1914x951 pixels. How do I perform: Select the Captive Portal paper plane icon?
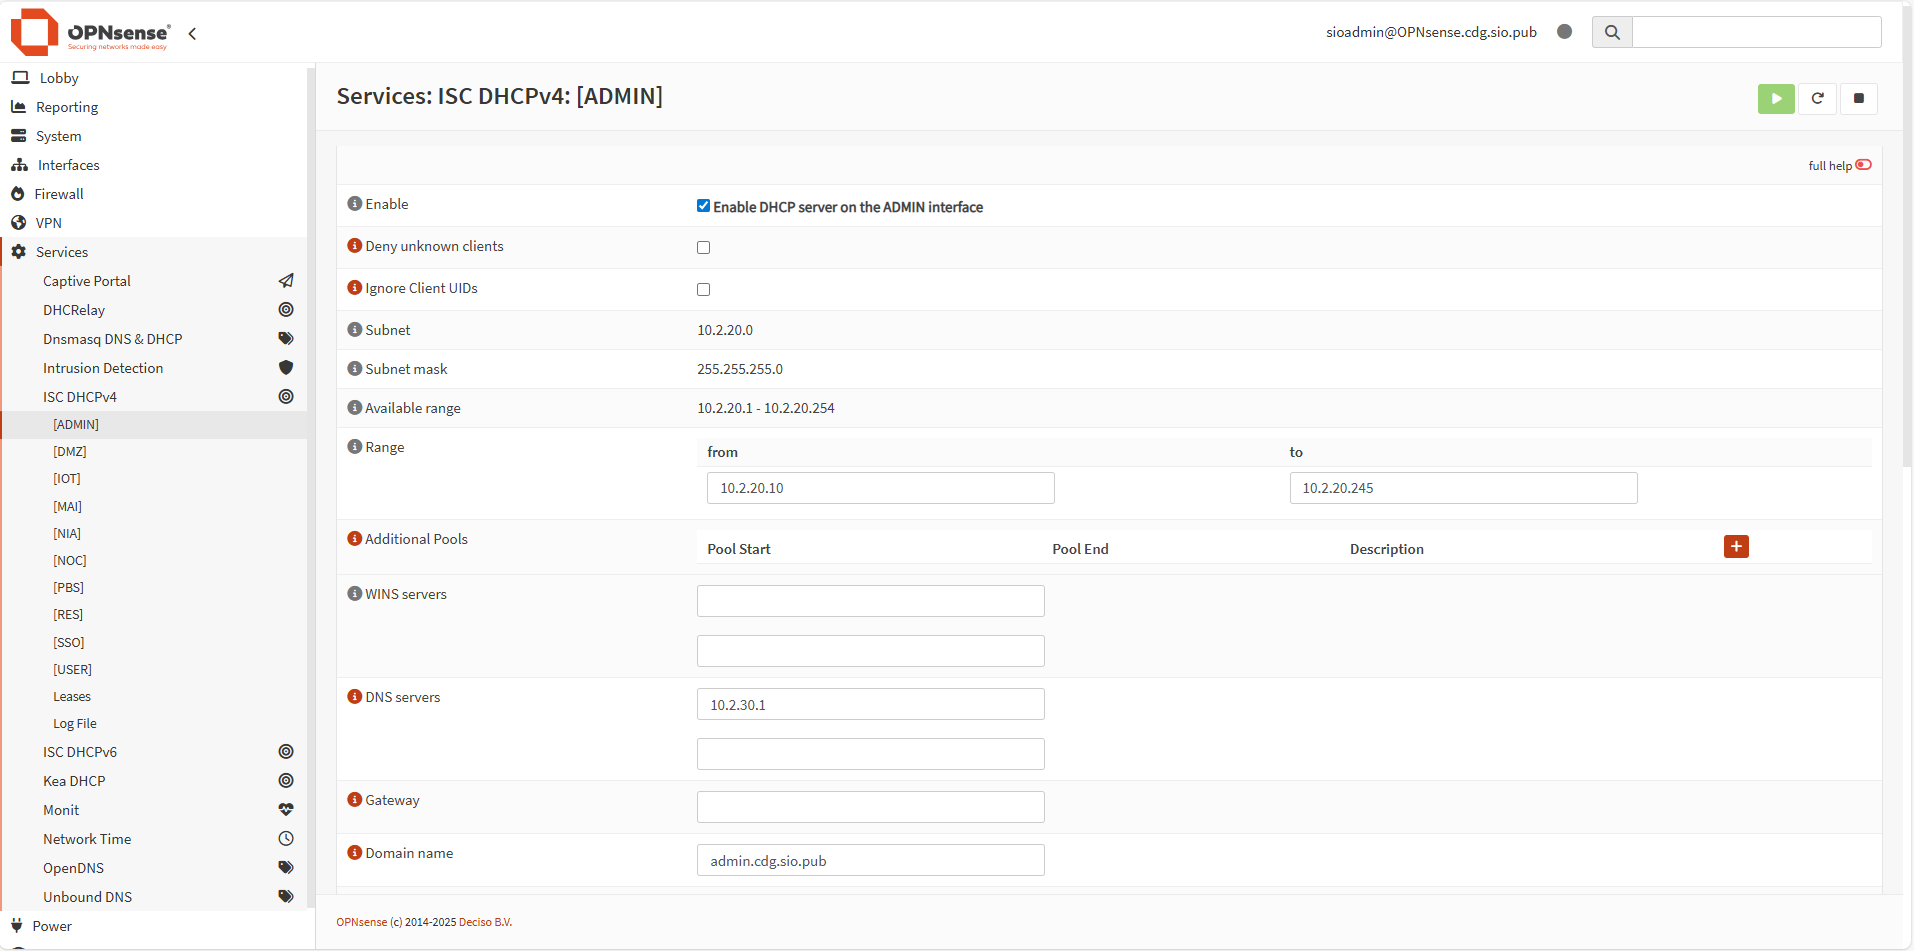286,281
